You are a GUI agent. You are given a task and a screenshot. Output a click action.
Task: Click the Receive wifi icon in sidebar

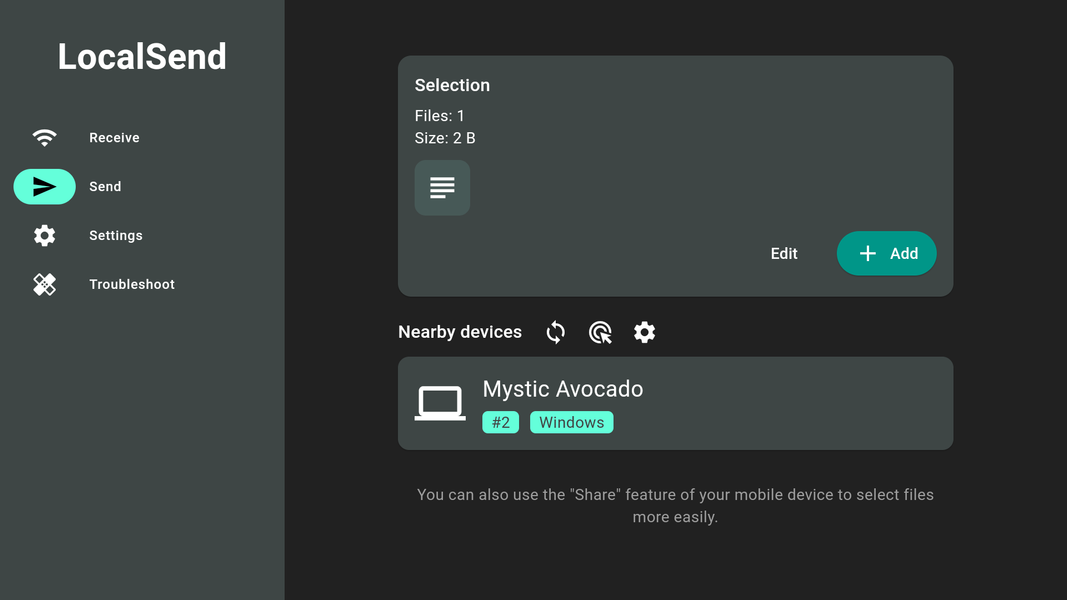tap(44, 138)
